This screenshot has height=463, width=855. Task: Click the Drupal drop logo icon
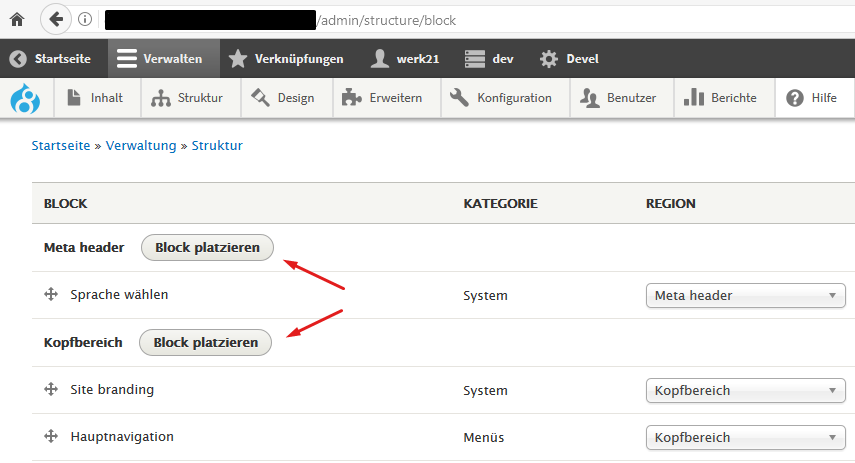[x=24, y=98]
